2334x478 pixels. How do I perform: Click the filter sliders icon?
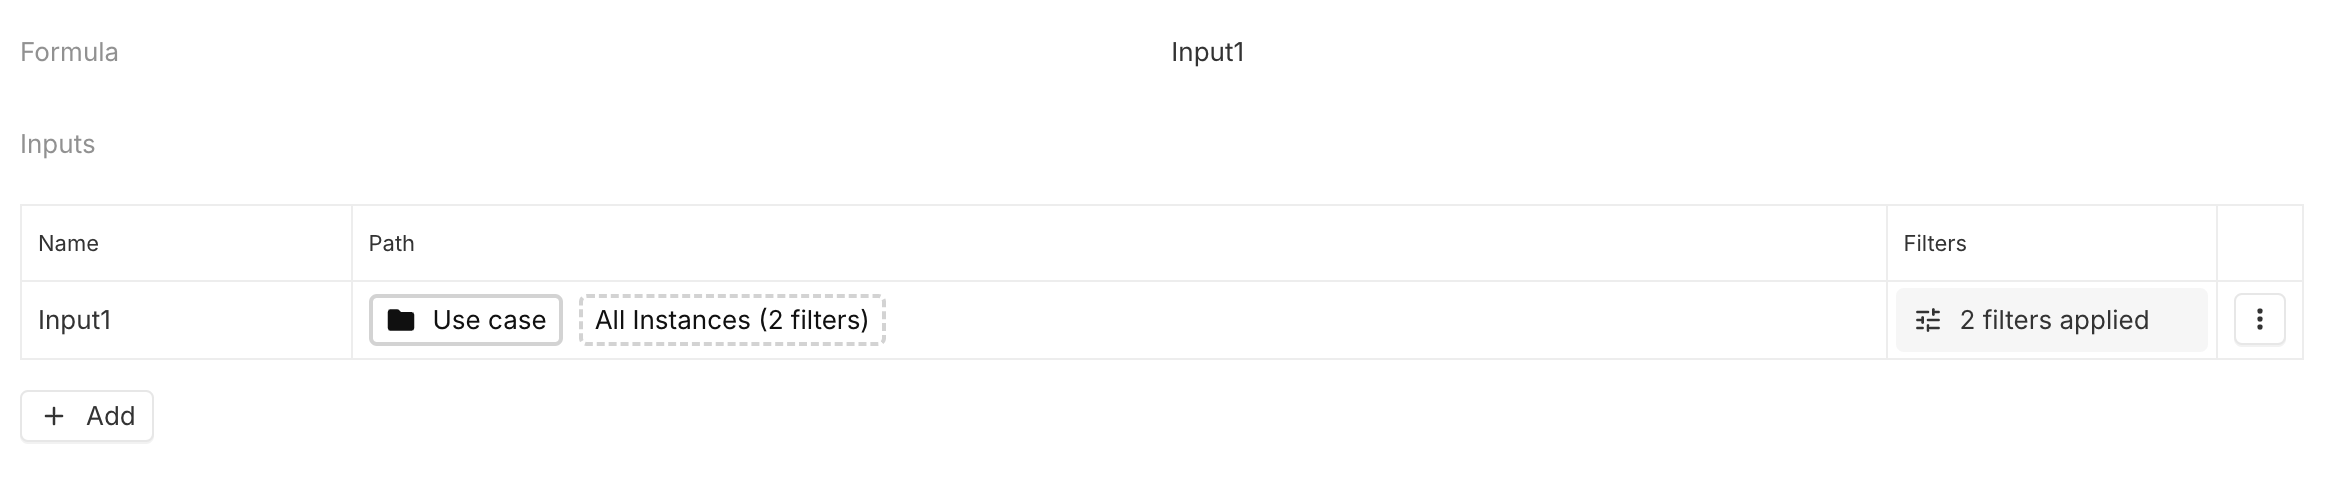pos(1927,320)
